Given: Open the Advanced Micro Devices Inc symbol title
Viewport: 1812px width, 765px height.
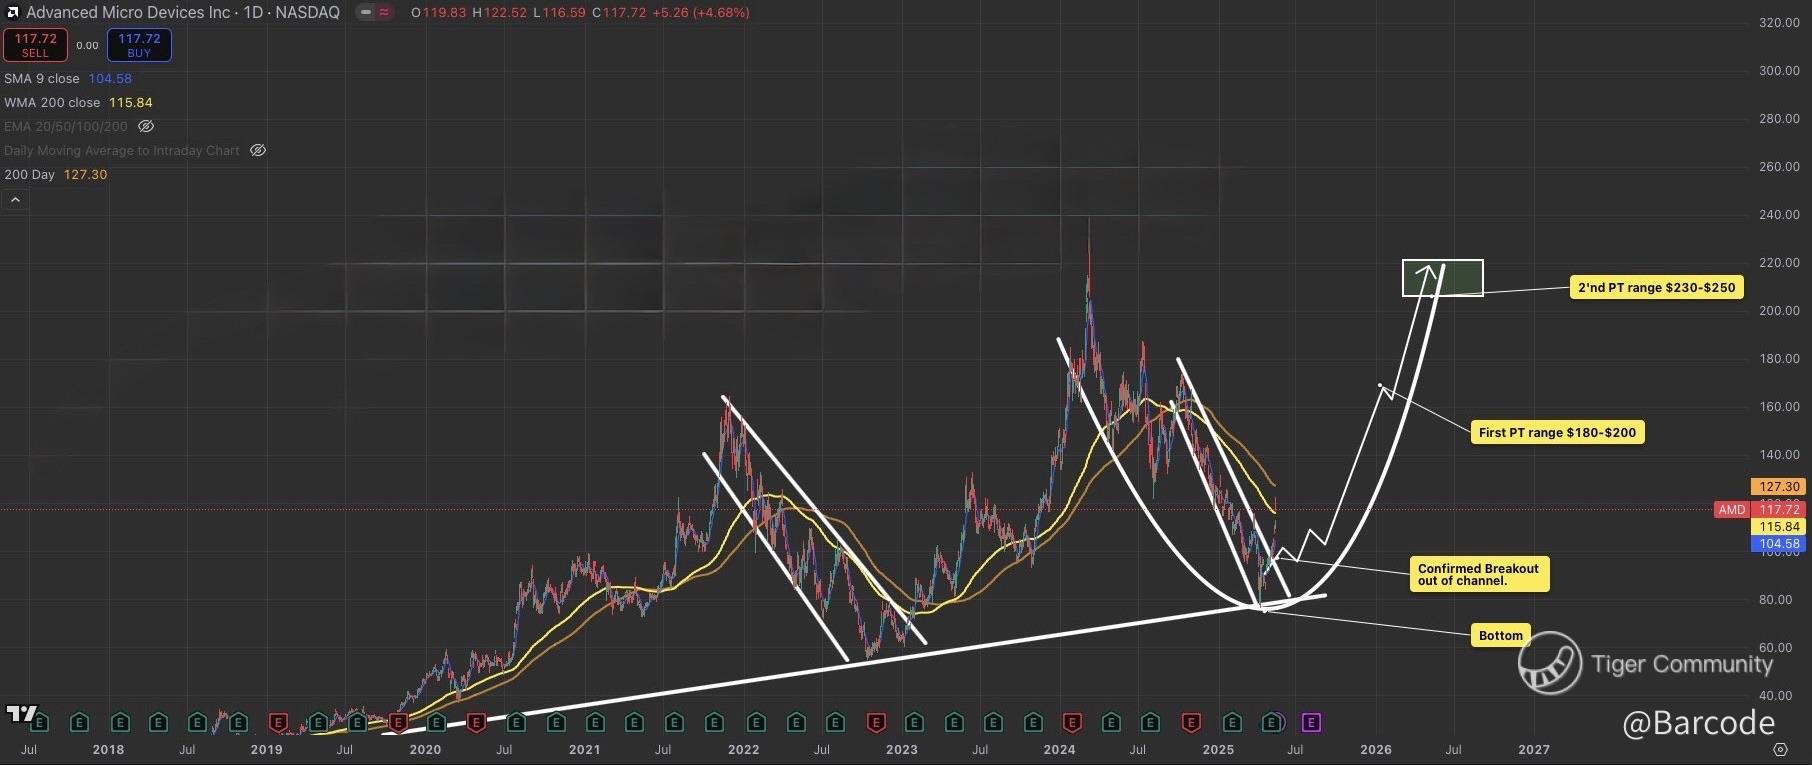Looking at the screenshot, I should (x=183, y=13).
